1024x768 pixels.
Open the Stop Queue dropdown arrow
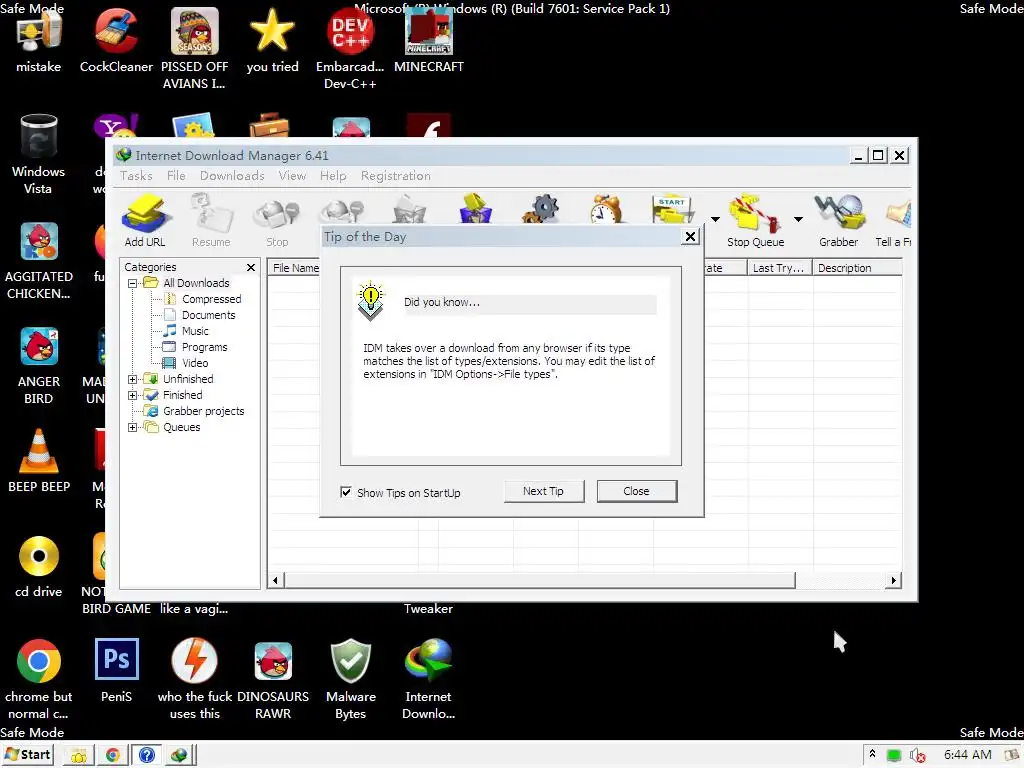click(x=798, y=219)
